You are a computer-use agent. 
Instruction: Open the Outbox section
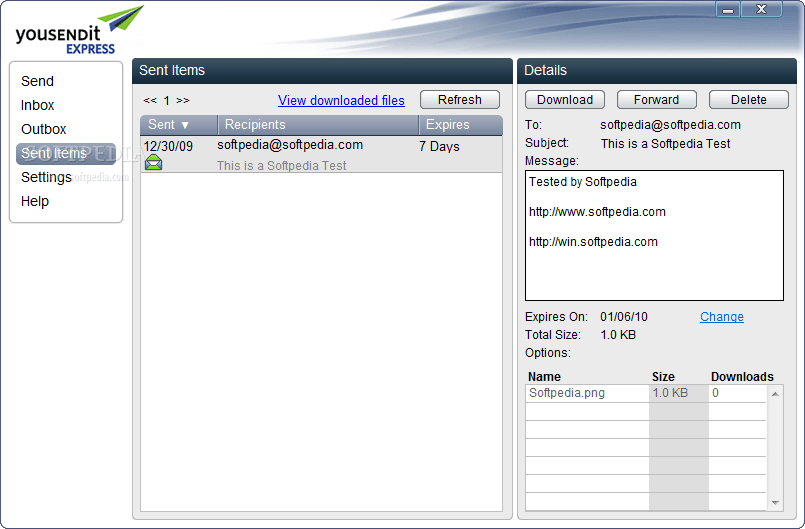44,129
